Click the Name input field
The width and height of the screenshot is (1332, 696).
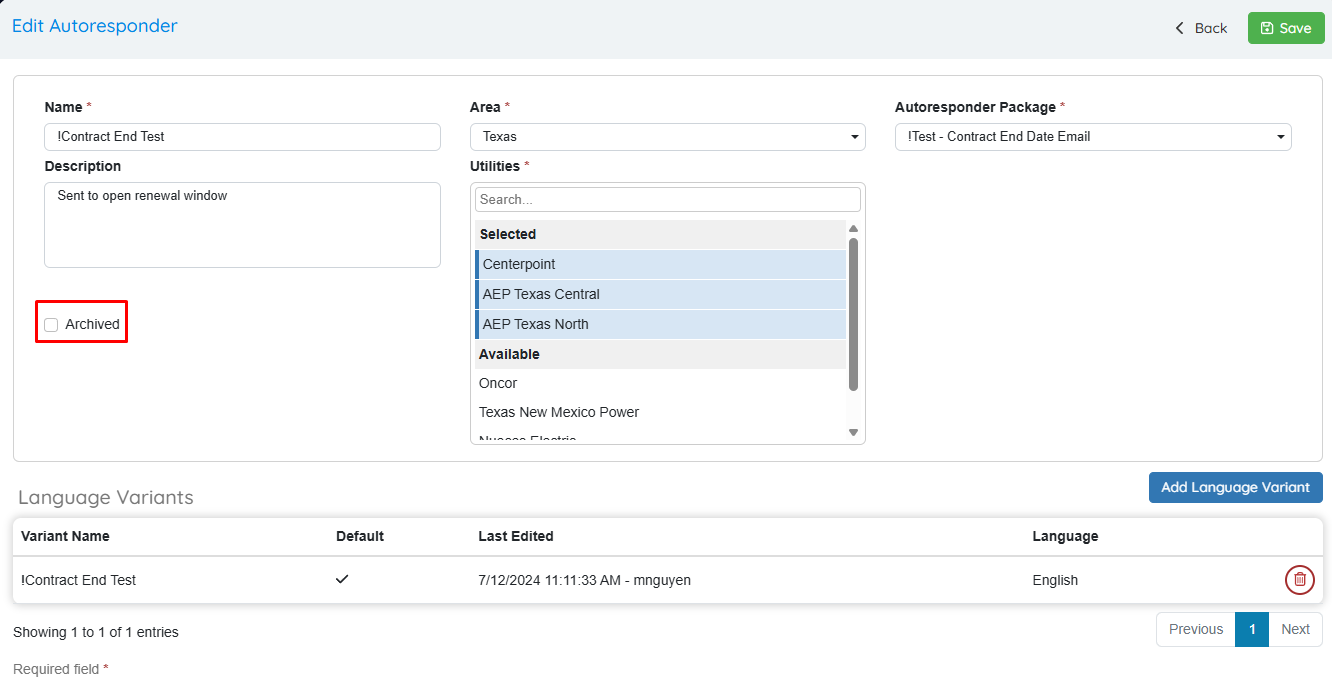pos(242,137)
